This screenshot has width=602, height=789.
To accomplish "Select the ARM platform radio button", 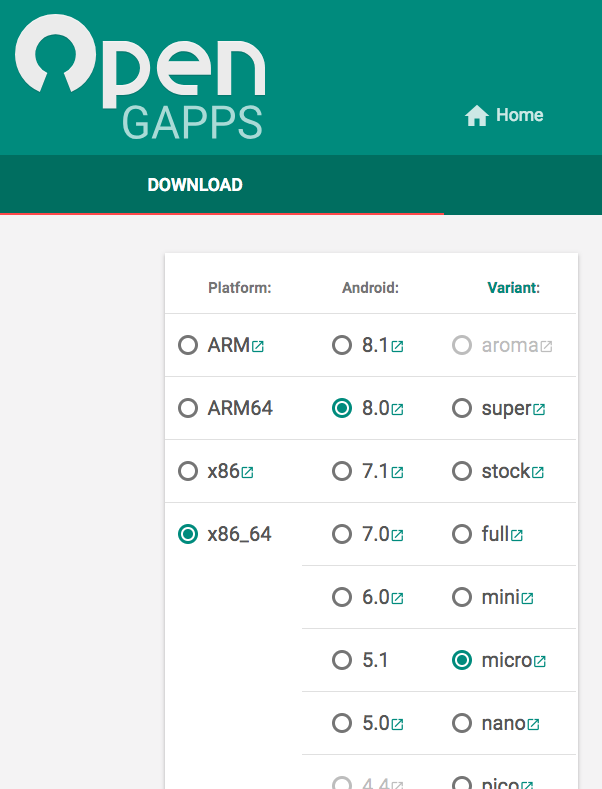I will [188, 345].
